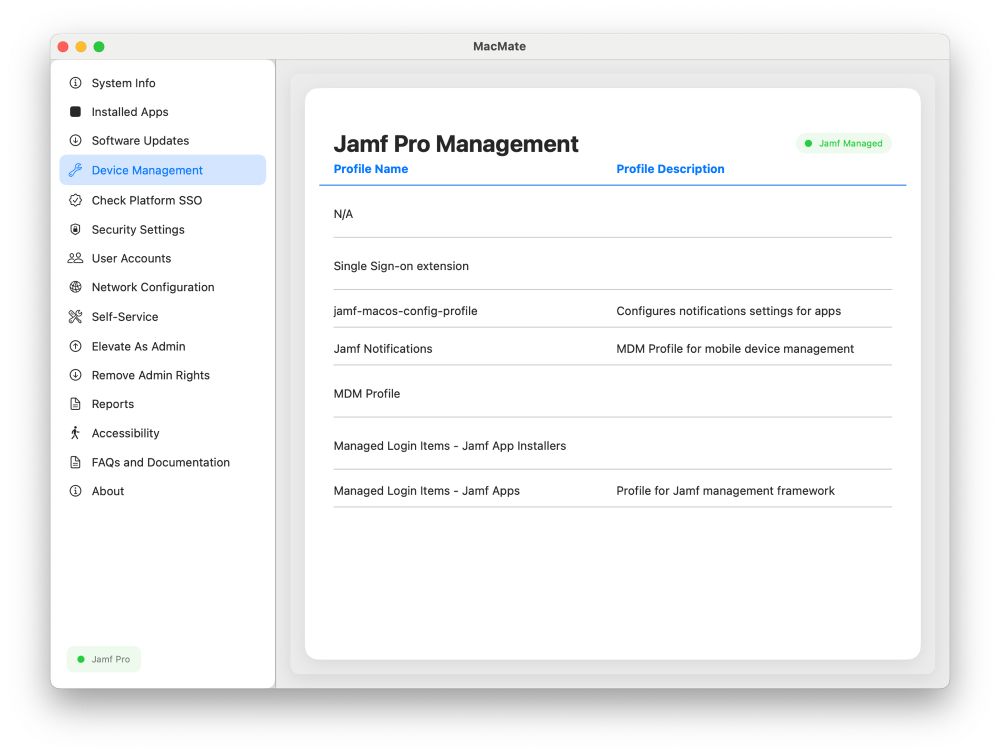Image resolution: width=1000 pixels, height=755 pixels.
Task: Click the Self-Service tools icon
Action: point(75,316)
